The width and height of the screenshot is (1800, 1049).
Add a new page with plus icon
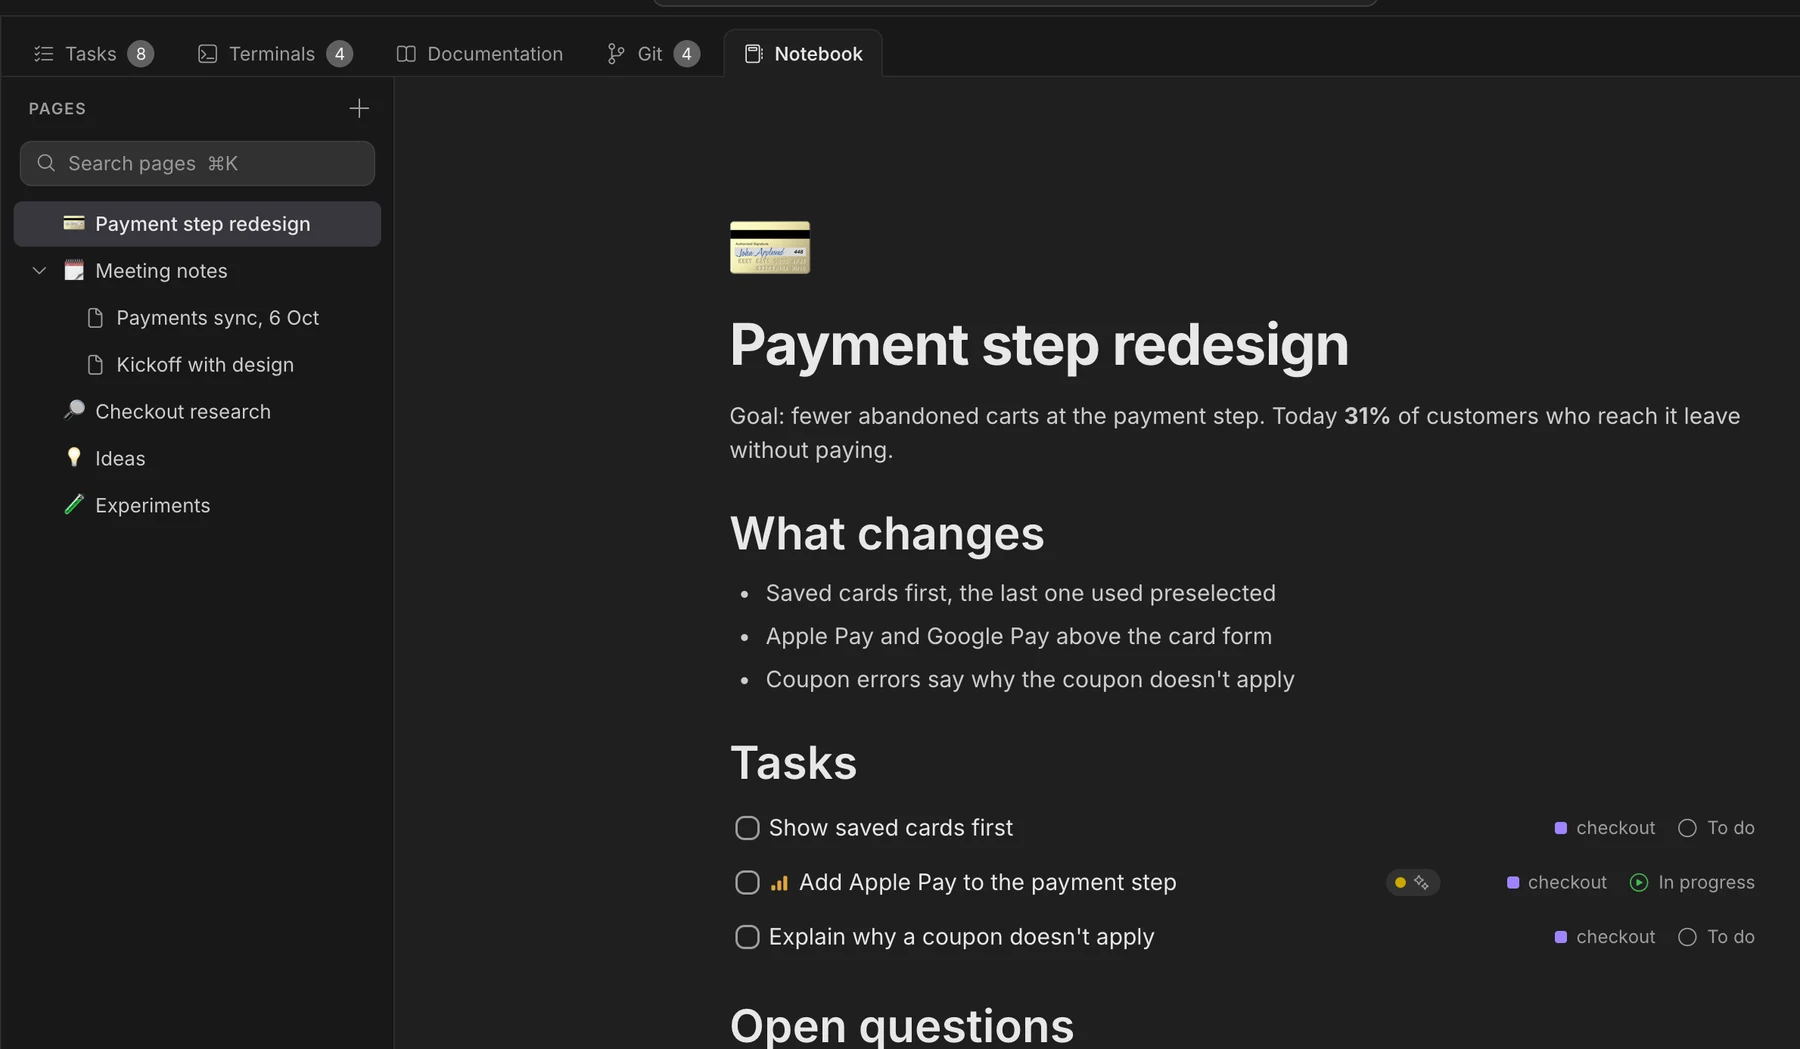point(359,108)
